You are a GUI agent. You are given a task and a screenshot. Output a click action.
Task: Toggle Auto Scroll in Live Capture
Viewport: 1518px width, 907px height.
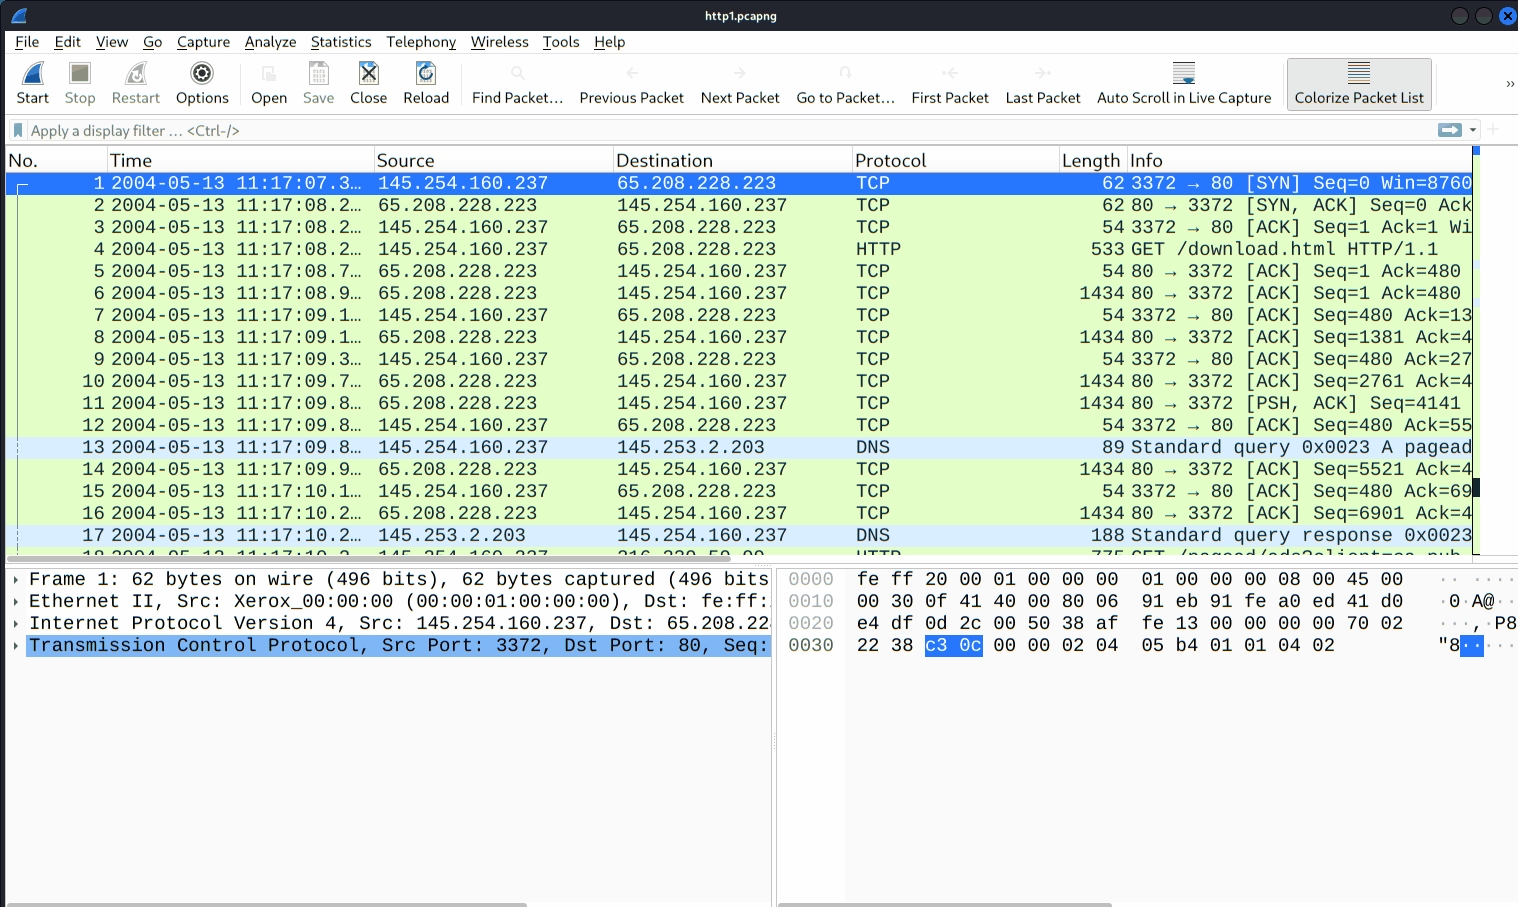[1183, 83]
